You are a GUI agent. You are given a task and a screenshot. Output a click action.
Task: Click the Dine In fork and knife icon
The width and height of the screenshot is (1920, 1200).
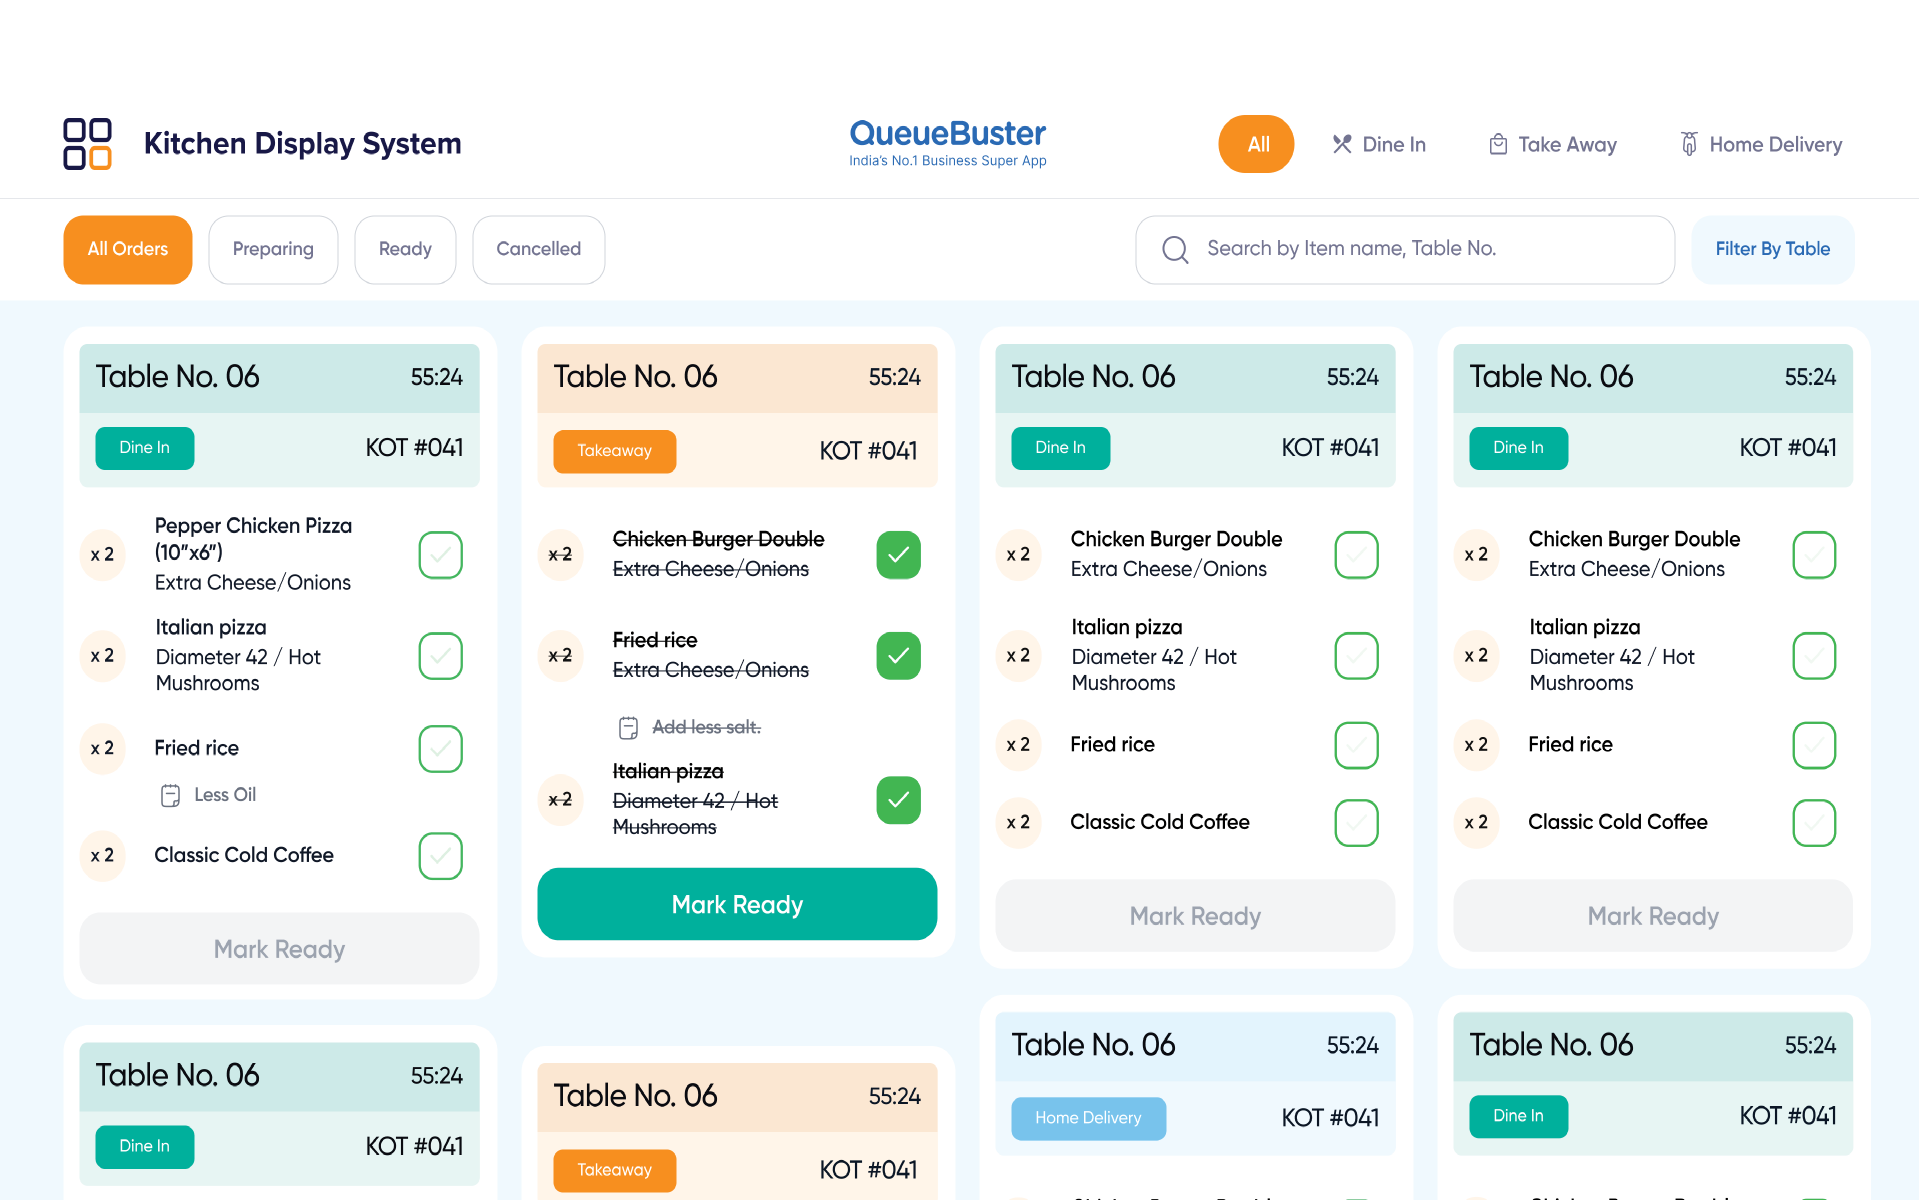pos(1342,144)
